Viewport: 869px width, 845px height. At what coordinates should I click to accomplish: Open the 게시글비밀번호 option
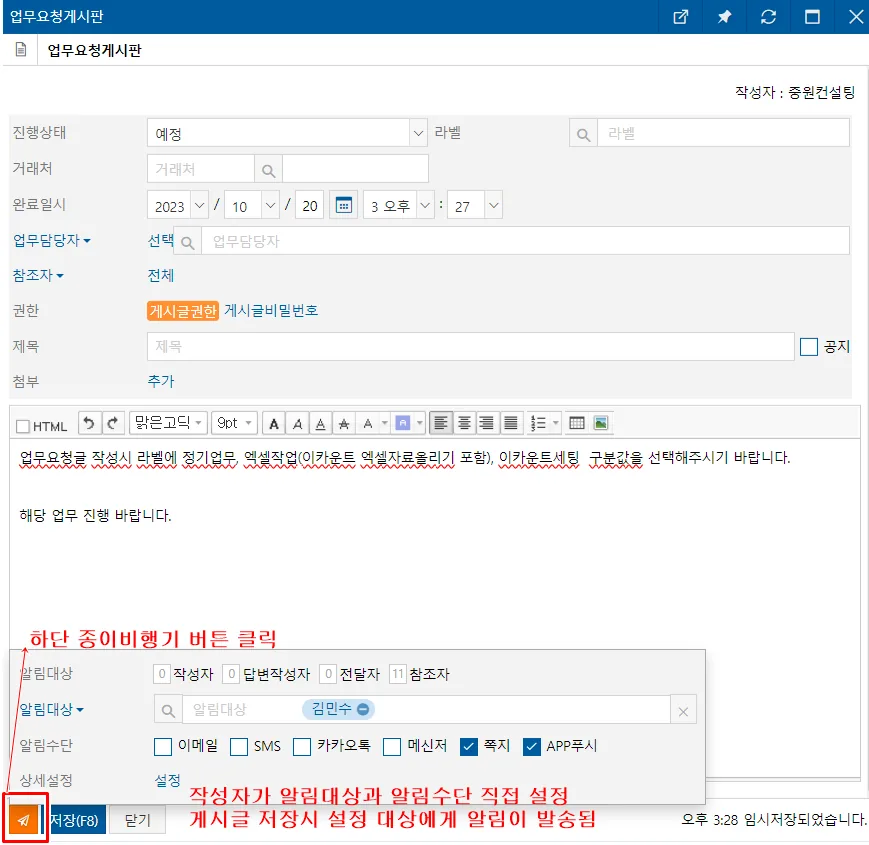pos(271,311)
